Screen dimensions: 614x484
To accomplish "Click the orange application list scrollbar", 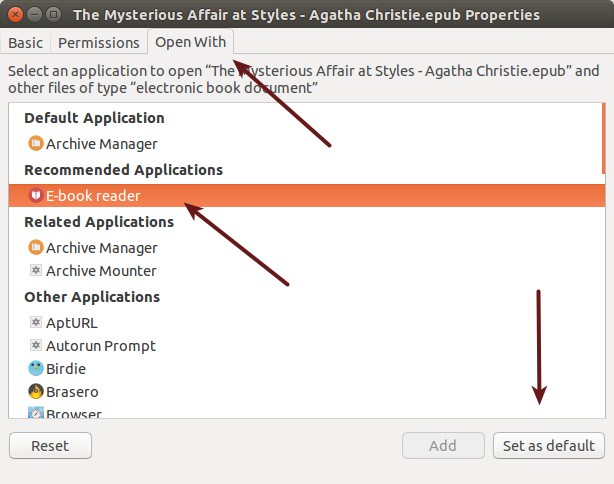I will click(x=603, y=139).
